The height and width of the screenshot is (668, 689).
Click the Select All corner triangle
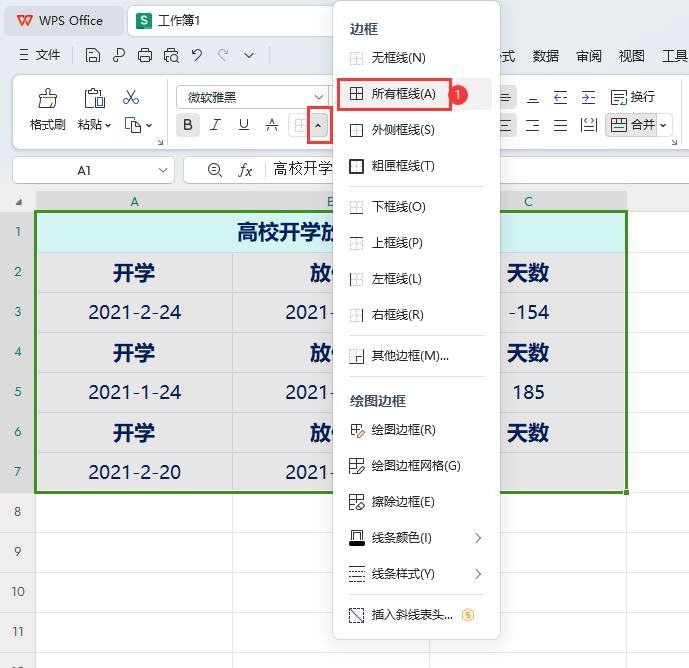tap(18, 202)
